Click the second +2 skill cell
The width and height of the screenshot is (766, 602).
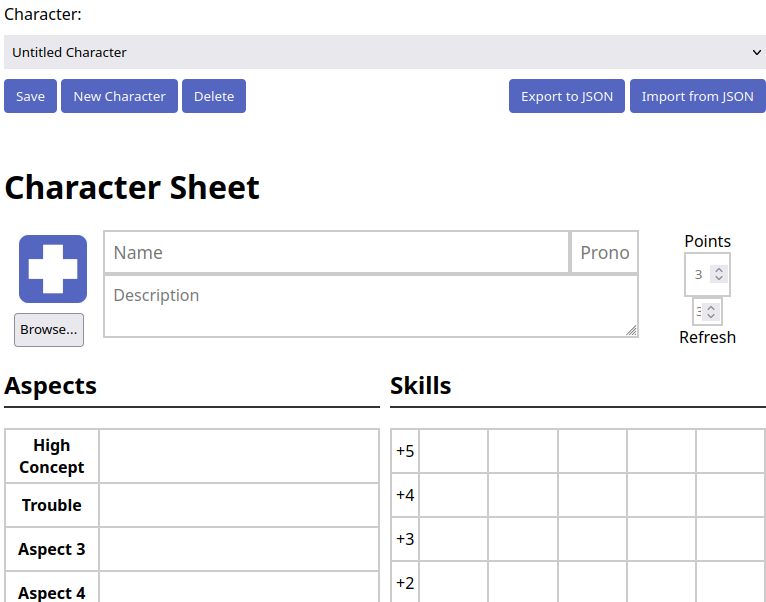tap(523, 582)
